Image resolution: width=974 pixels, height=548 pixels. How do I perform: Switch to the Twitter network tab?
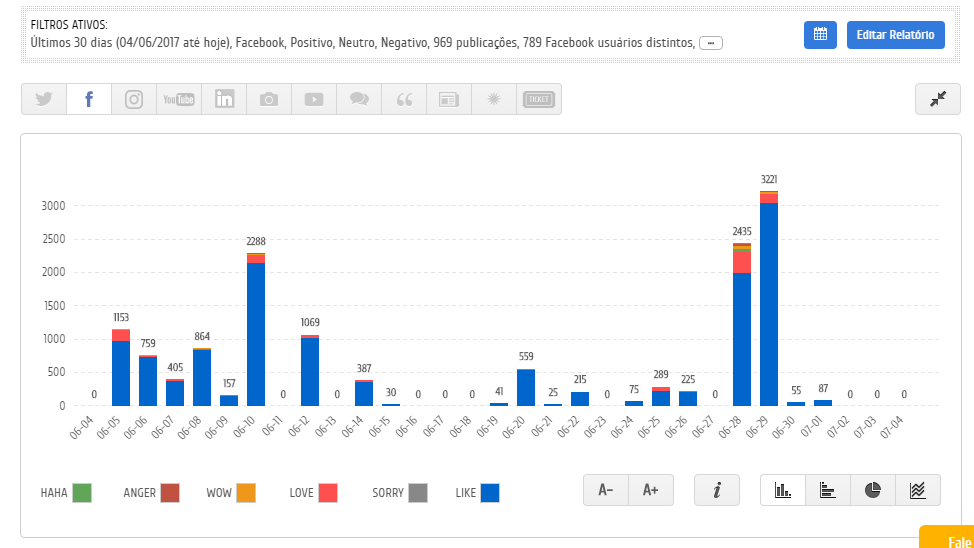pos(44,99)
